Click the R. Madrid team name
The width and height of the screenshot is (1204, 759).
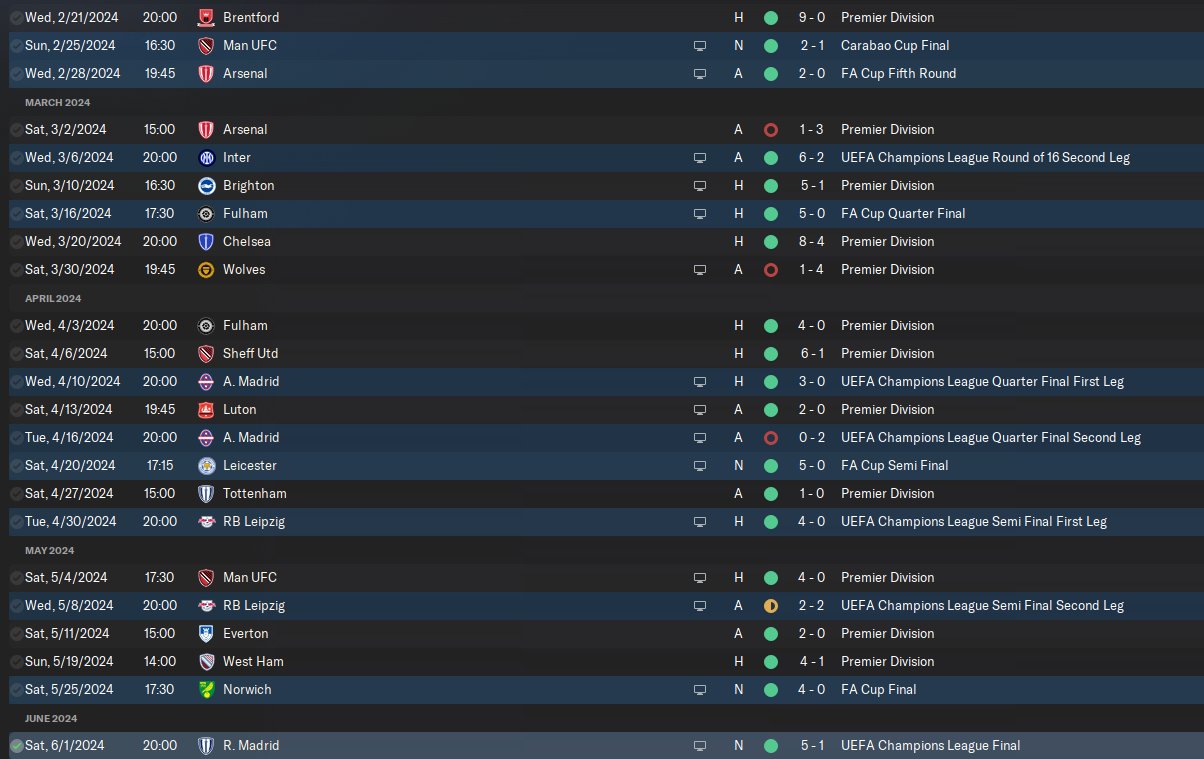pyautogui.click(x=251, y=746)
